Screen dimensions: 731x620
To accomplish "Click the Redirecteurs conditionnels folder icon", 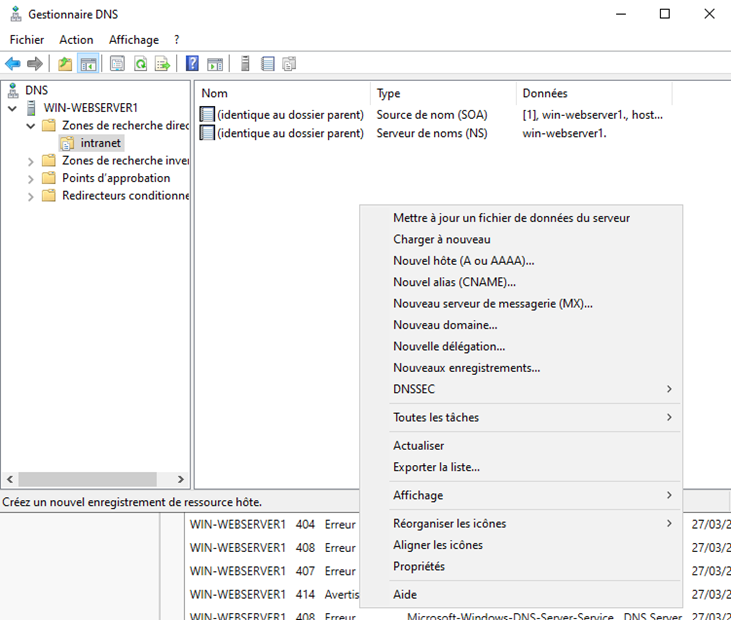I will click(x=48, y=195).
